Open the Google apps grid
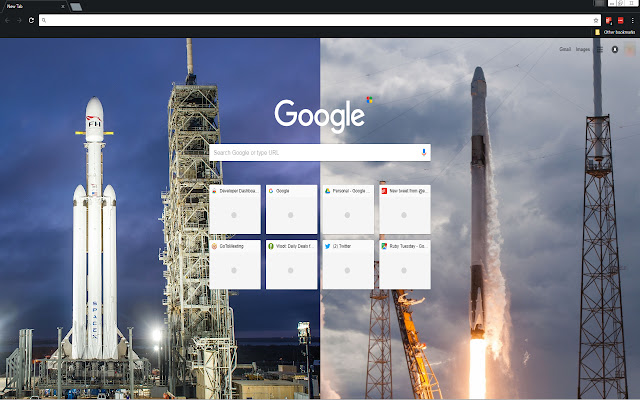 pos(600,49)
